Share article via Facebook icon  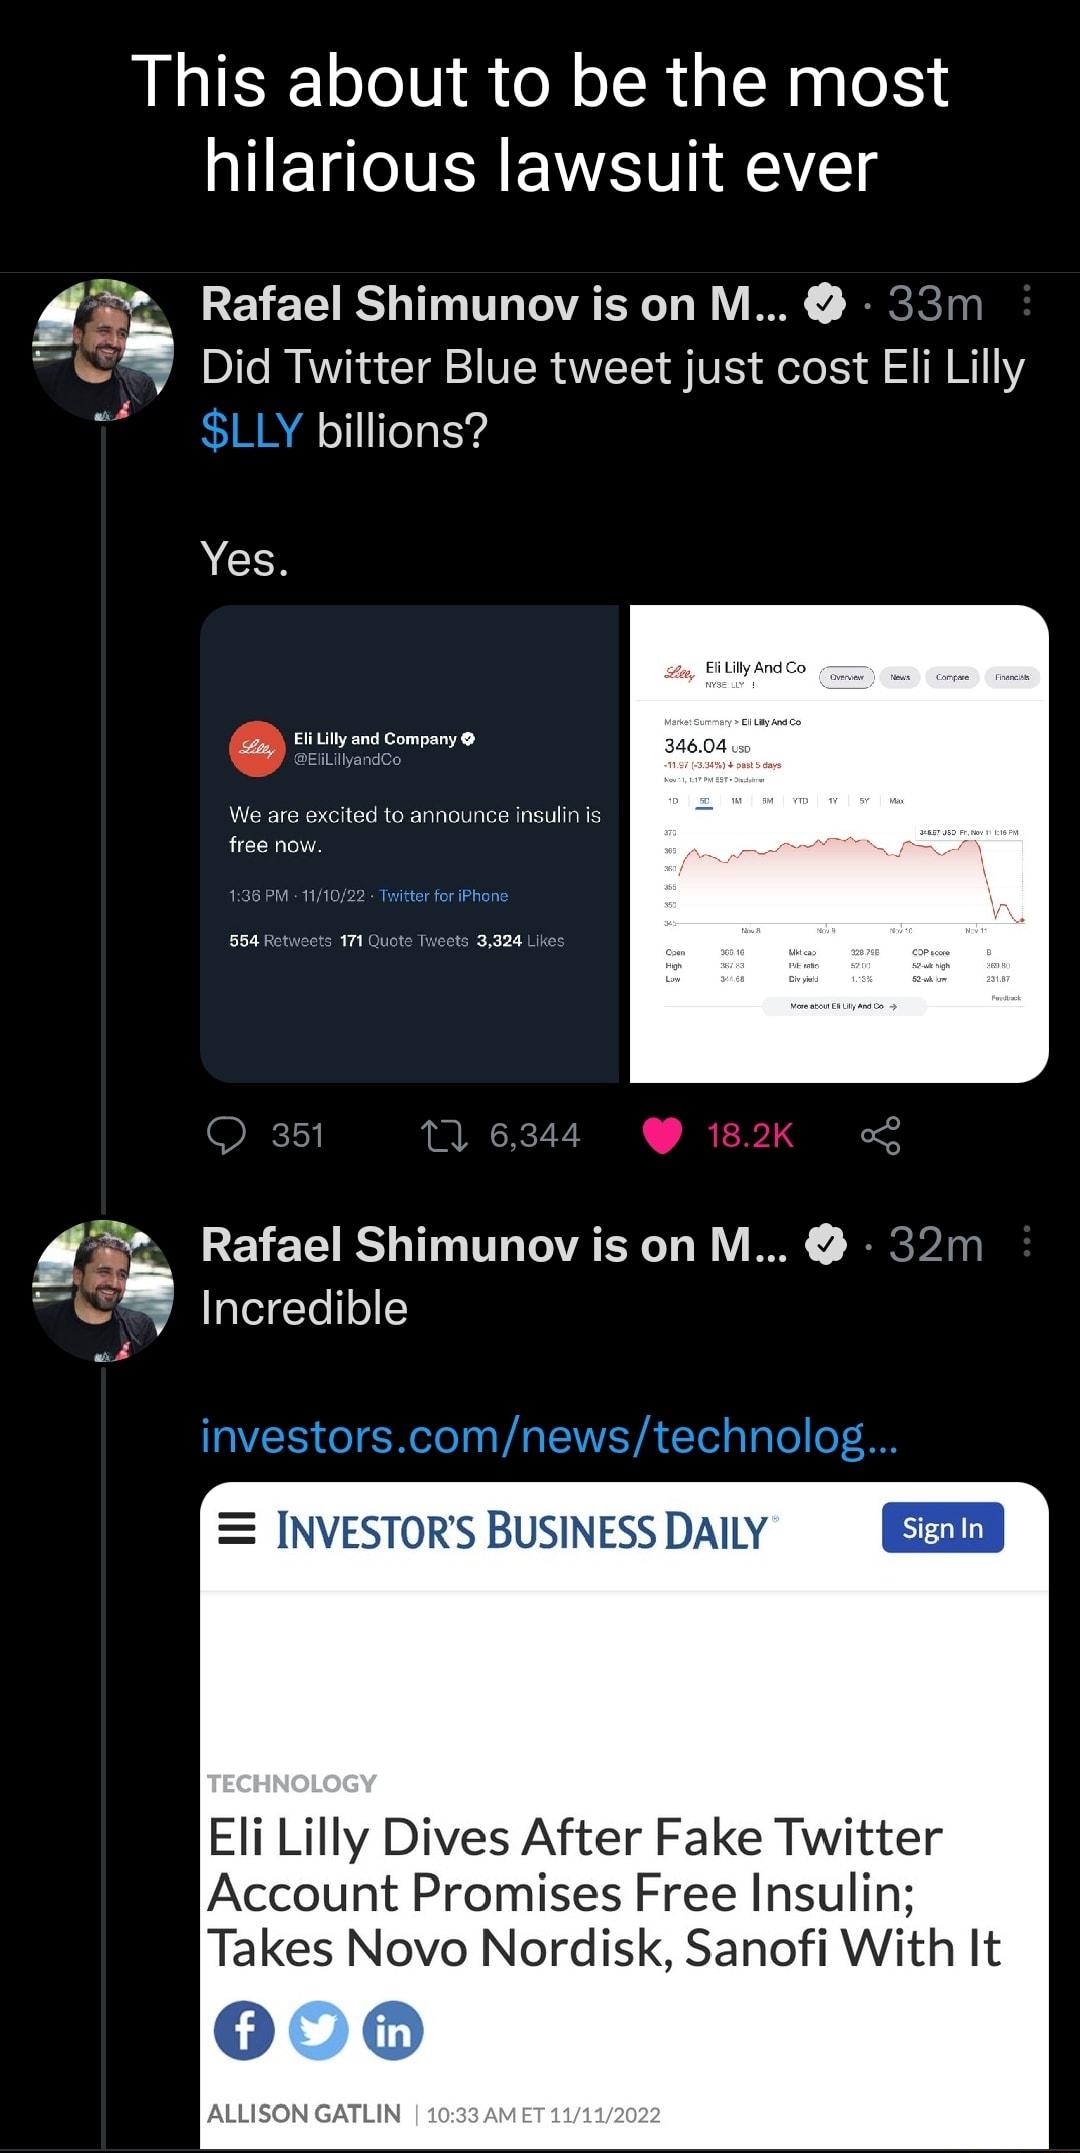point(244,2030)
